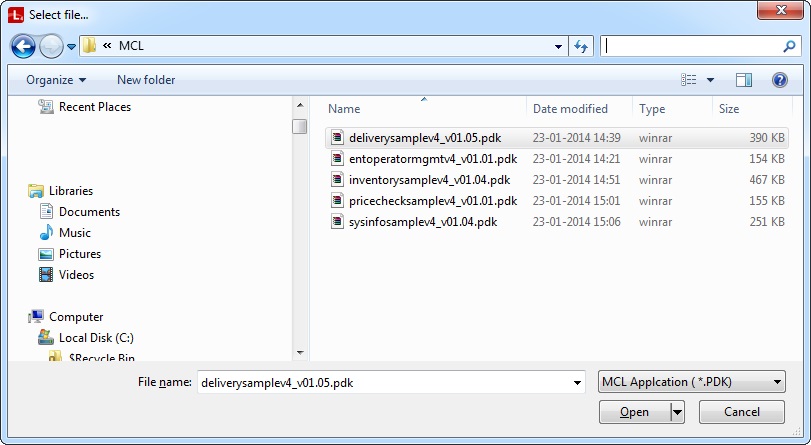This screenshot has width=811, height=445.
Task: Select the Music library icon
Action: (46, 233)
